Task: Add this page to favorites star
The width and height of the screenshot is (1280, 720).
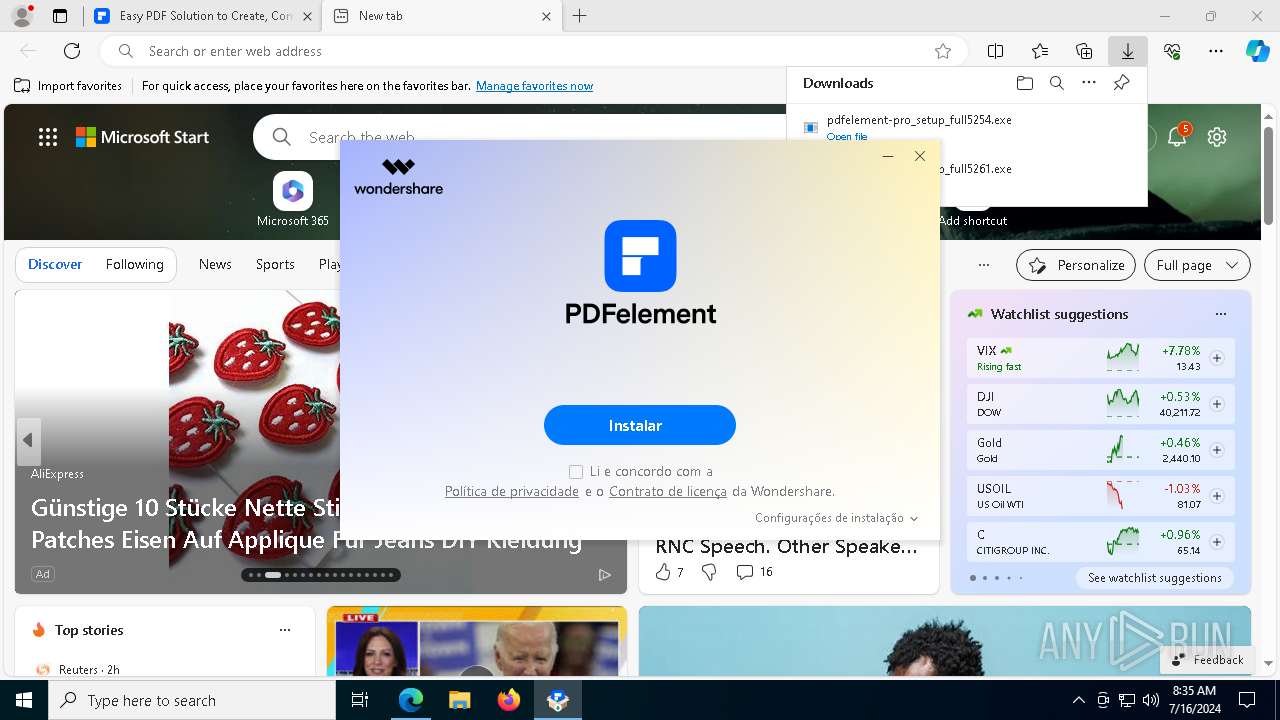Action: pyautogui.click(x=943, y=51)
